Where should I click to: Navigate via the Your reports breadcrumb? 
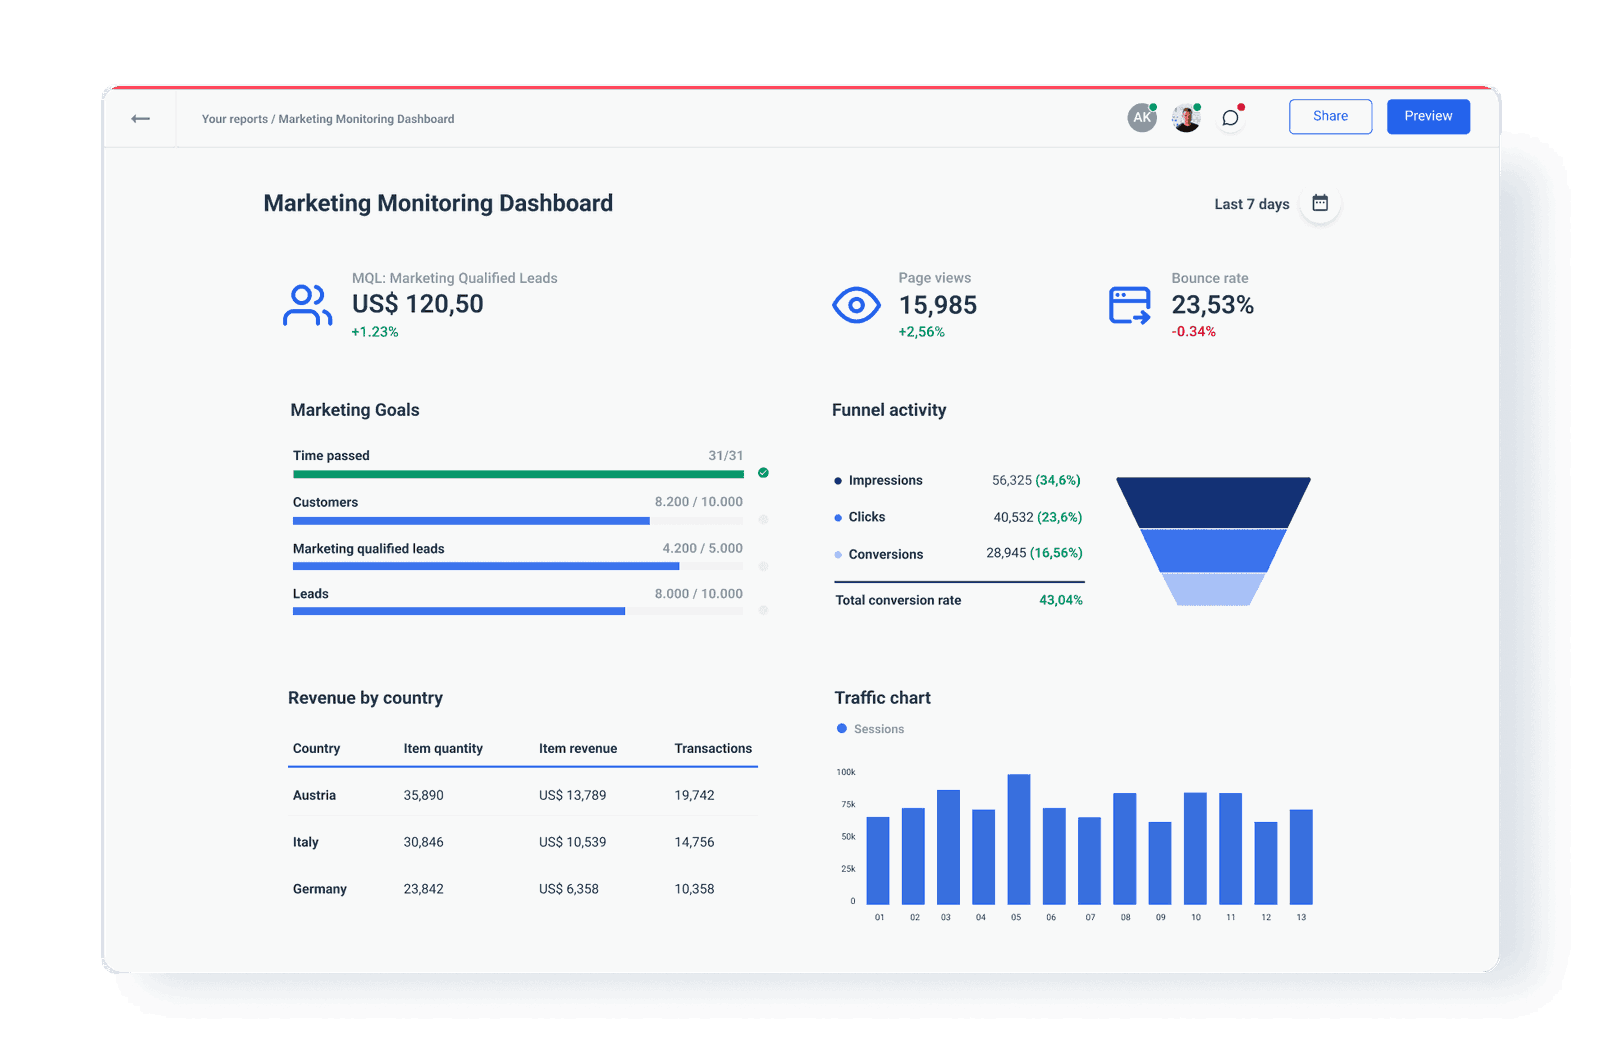pos(234,118)
